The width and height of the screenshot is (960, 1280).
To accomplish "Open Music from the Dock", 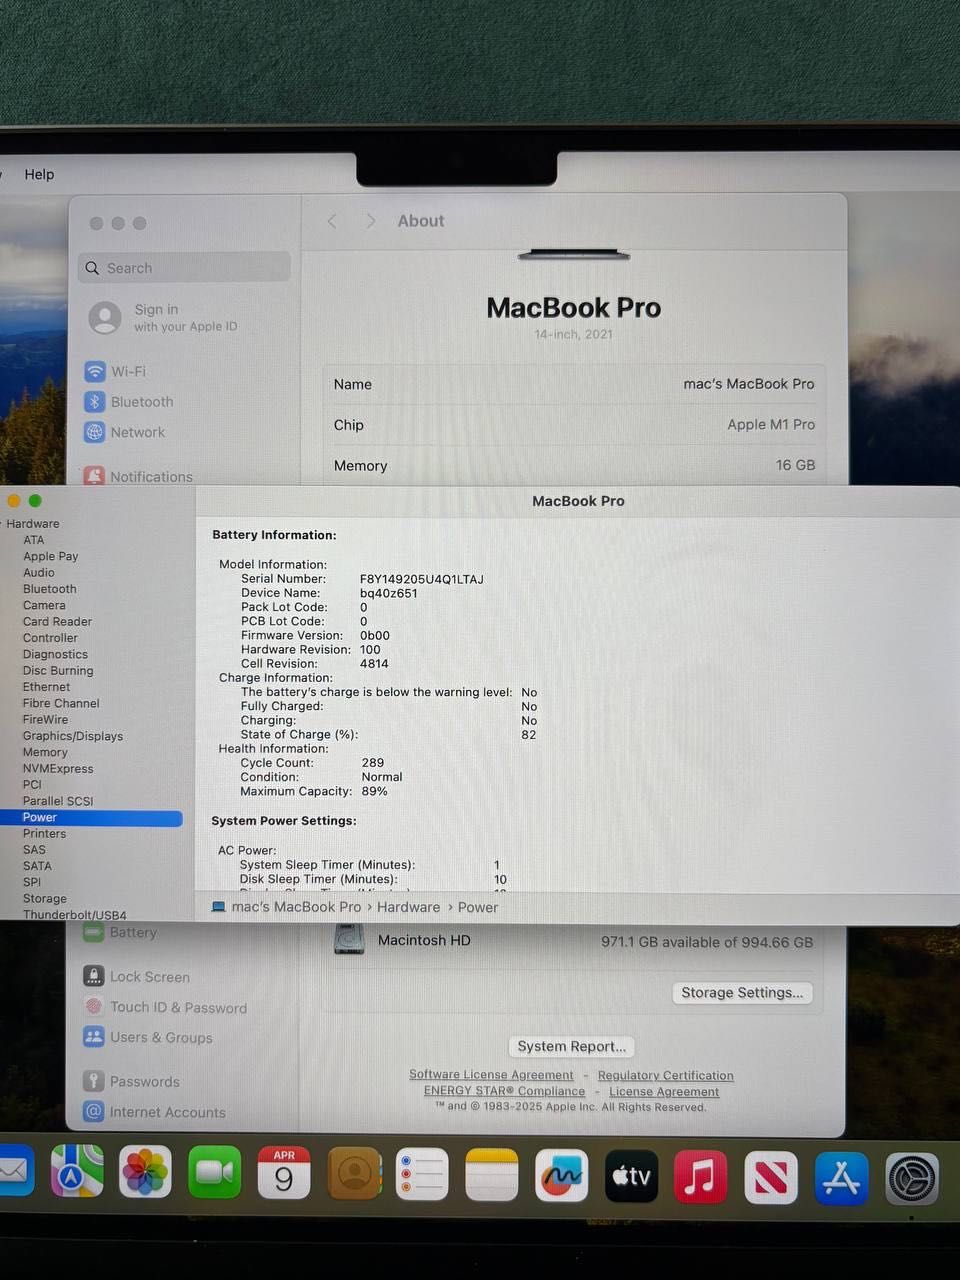I will coord(701,1177).
